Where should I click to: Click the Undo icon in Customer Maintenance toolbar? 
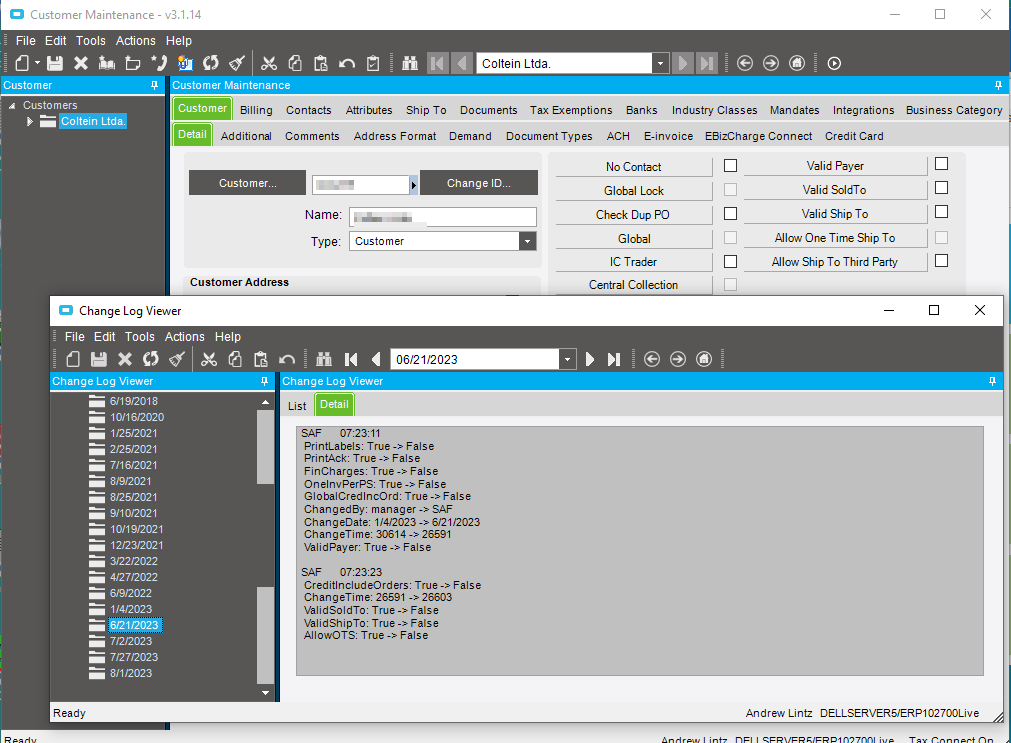347,63
